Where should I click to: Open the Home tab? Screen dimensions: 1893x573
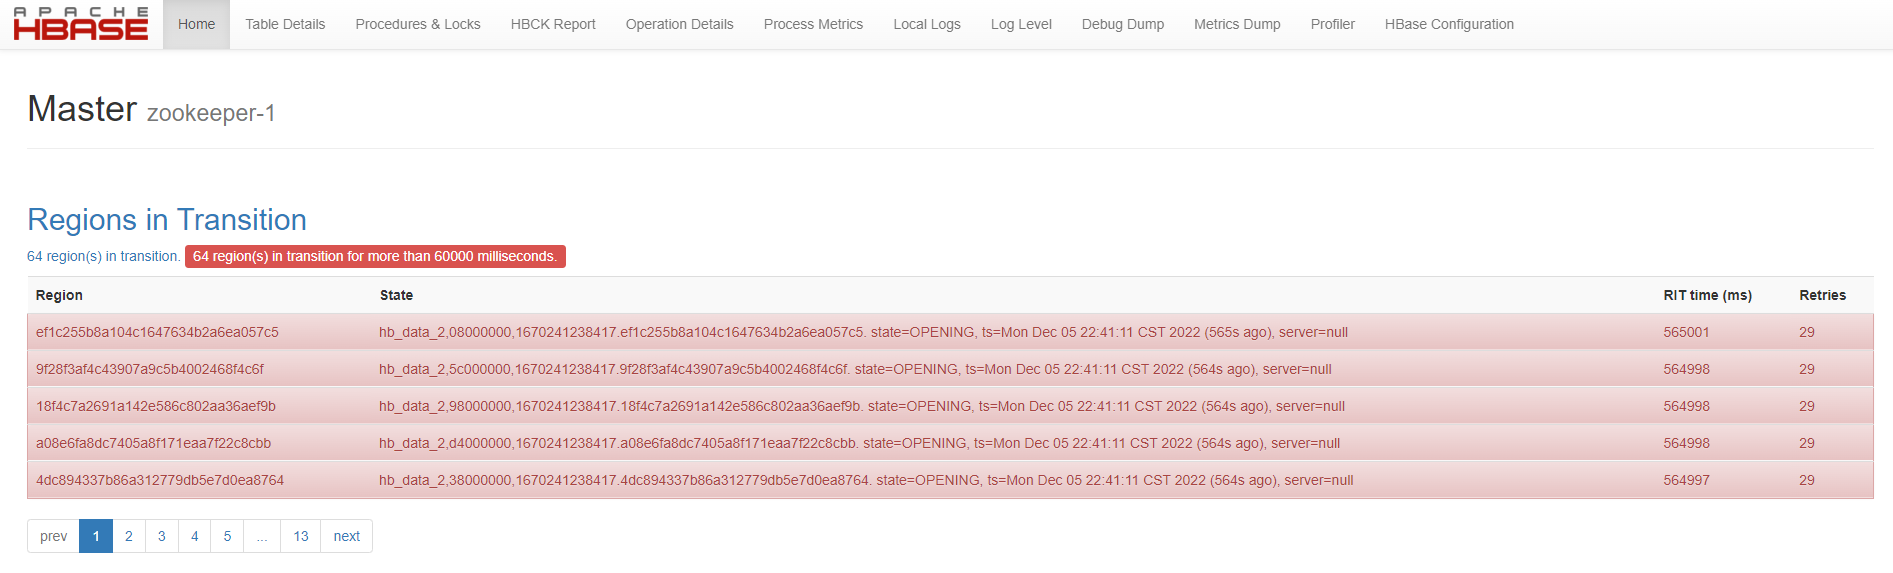point(196,24)
